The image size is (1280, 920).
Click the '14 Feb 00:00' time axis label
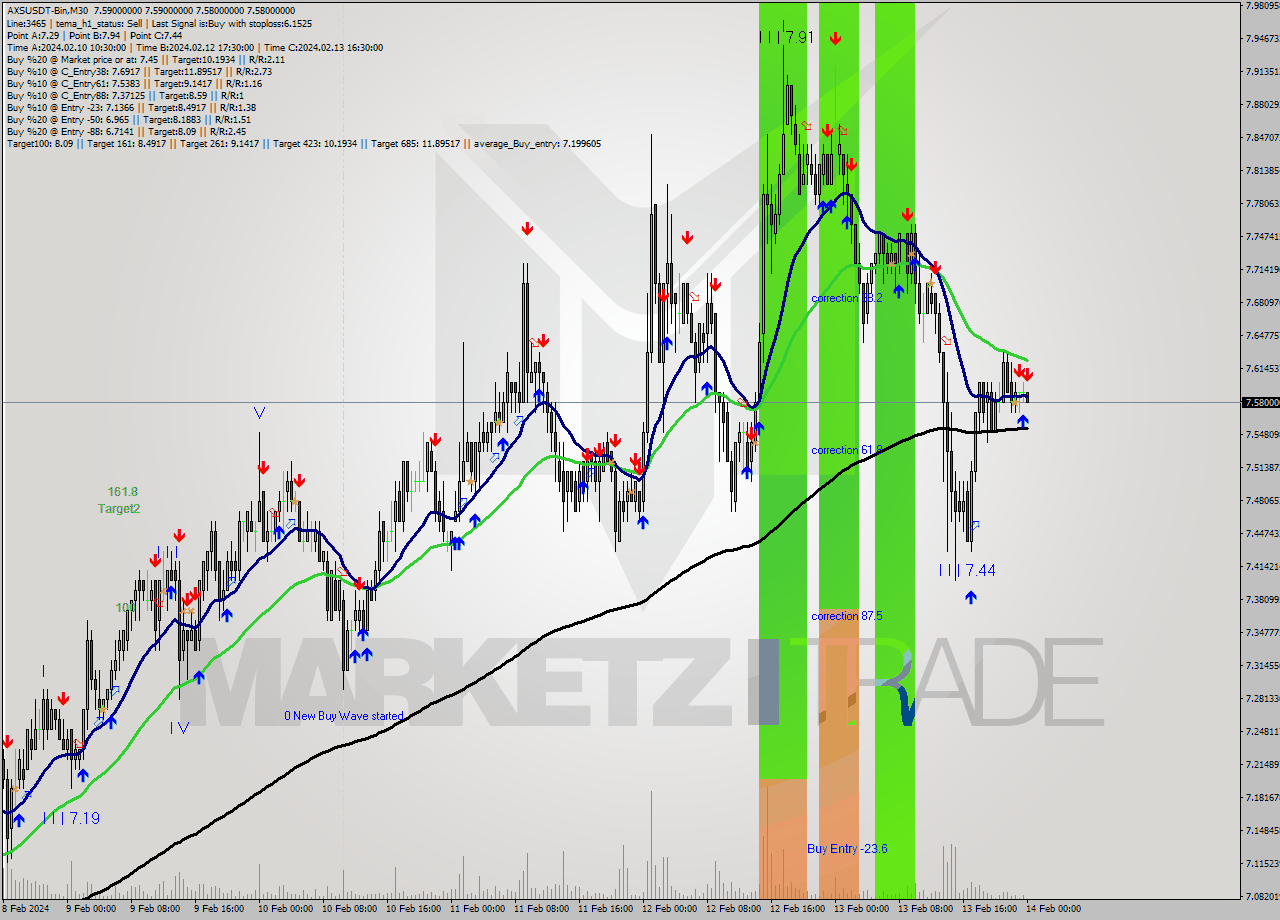pyautogui.click(x=1053, y=909)
